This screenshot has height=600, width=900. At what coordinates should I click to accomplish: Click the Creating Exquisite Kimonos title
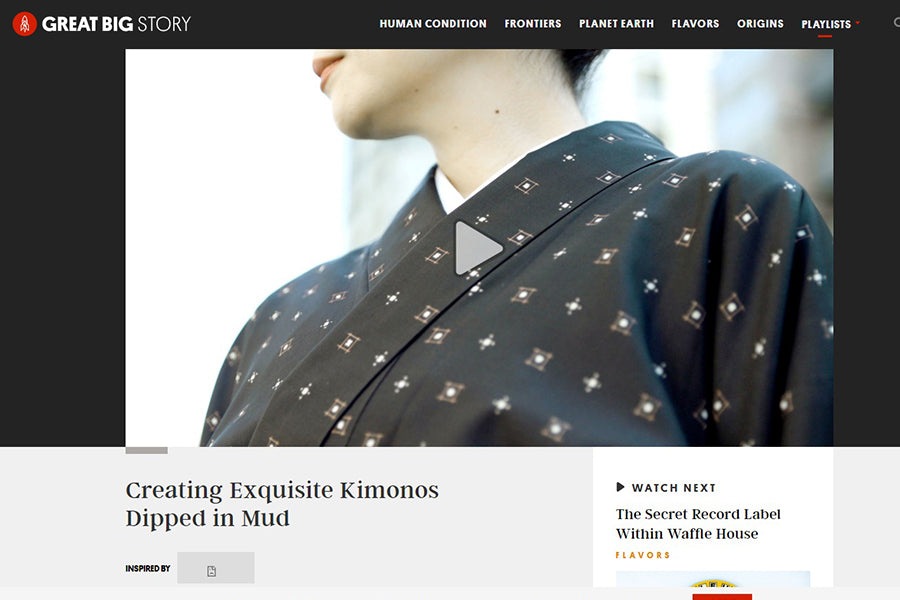point(282,504)
